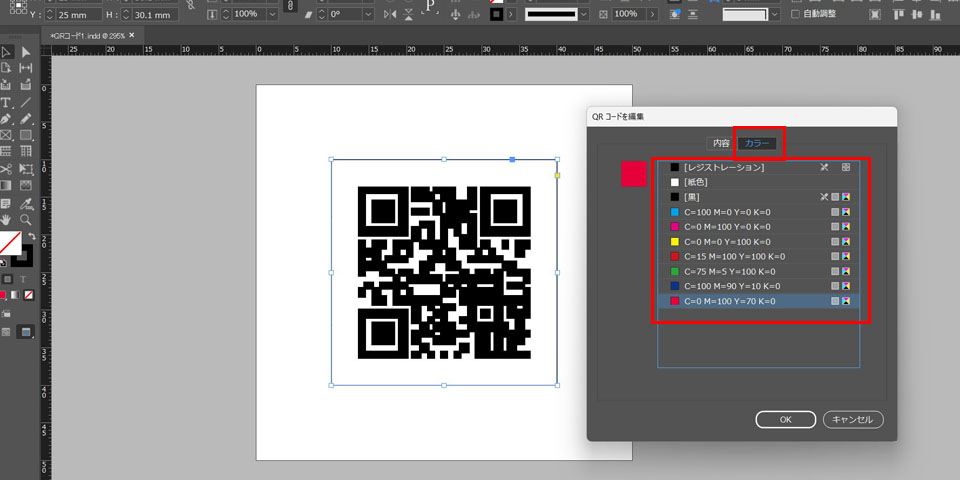The image size is (960, 480).
Task: Click the OK button
Action: 785,420
